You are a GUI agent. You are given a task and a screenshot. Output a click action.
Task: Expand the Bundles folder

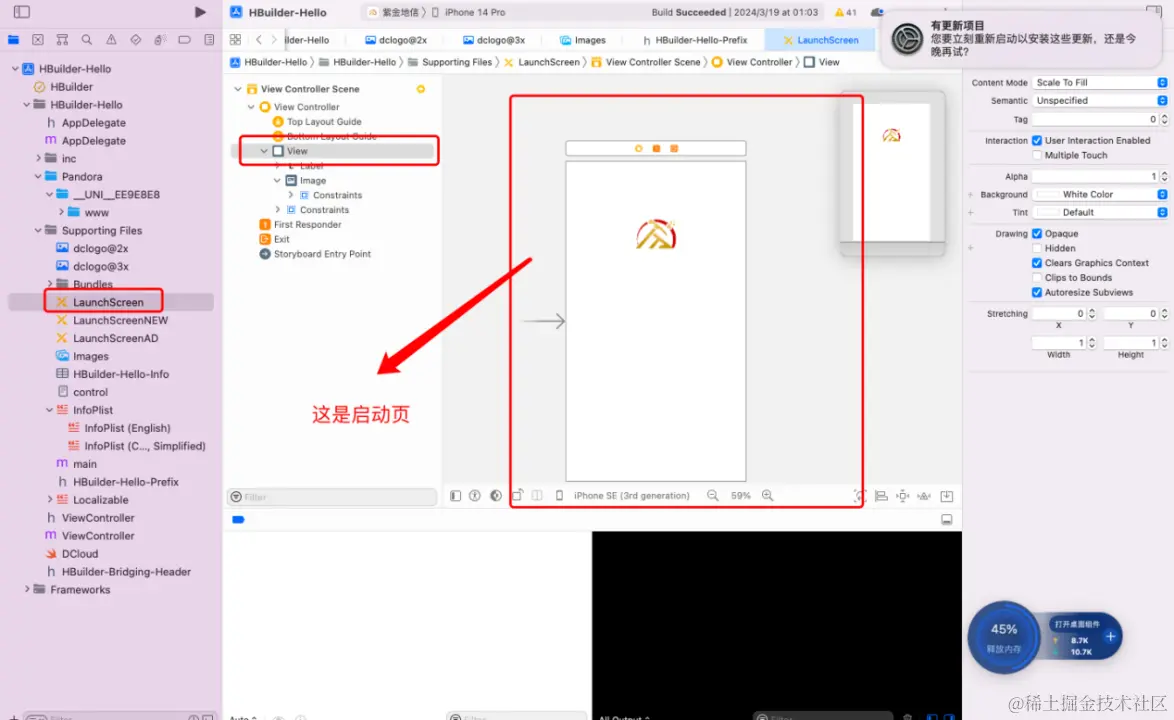tap(50, 284)
